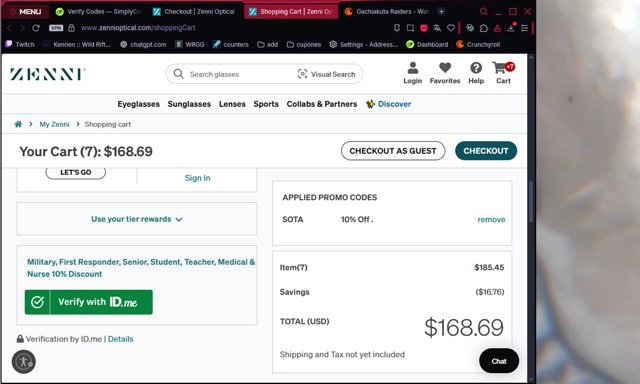Click the zennioptical.com URL address field
640x384 pixels.
click(x=138, y=28)
